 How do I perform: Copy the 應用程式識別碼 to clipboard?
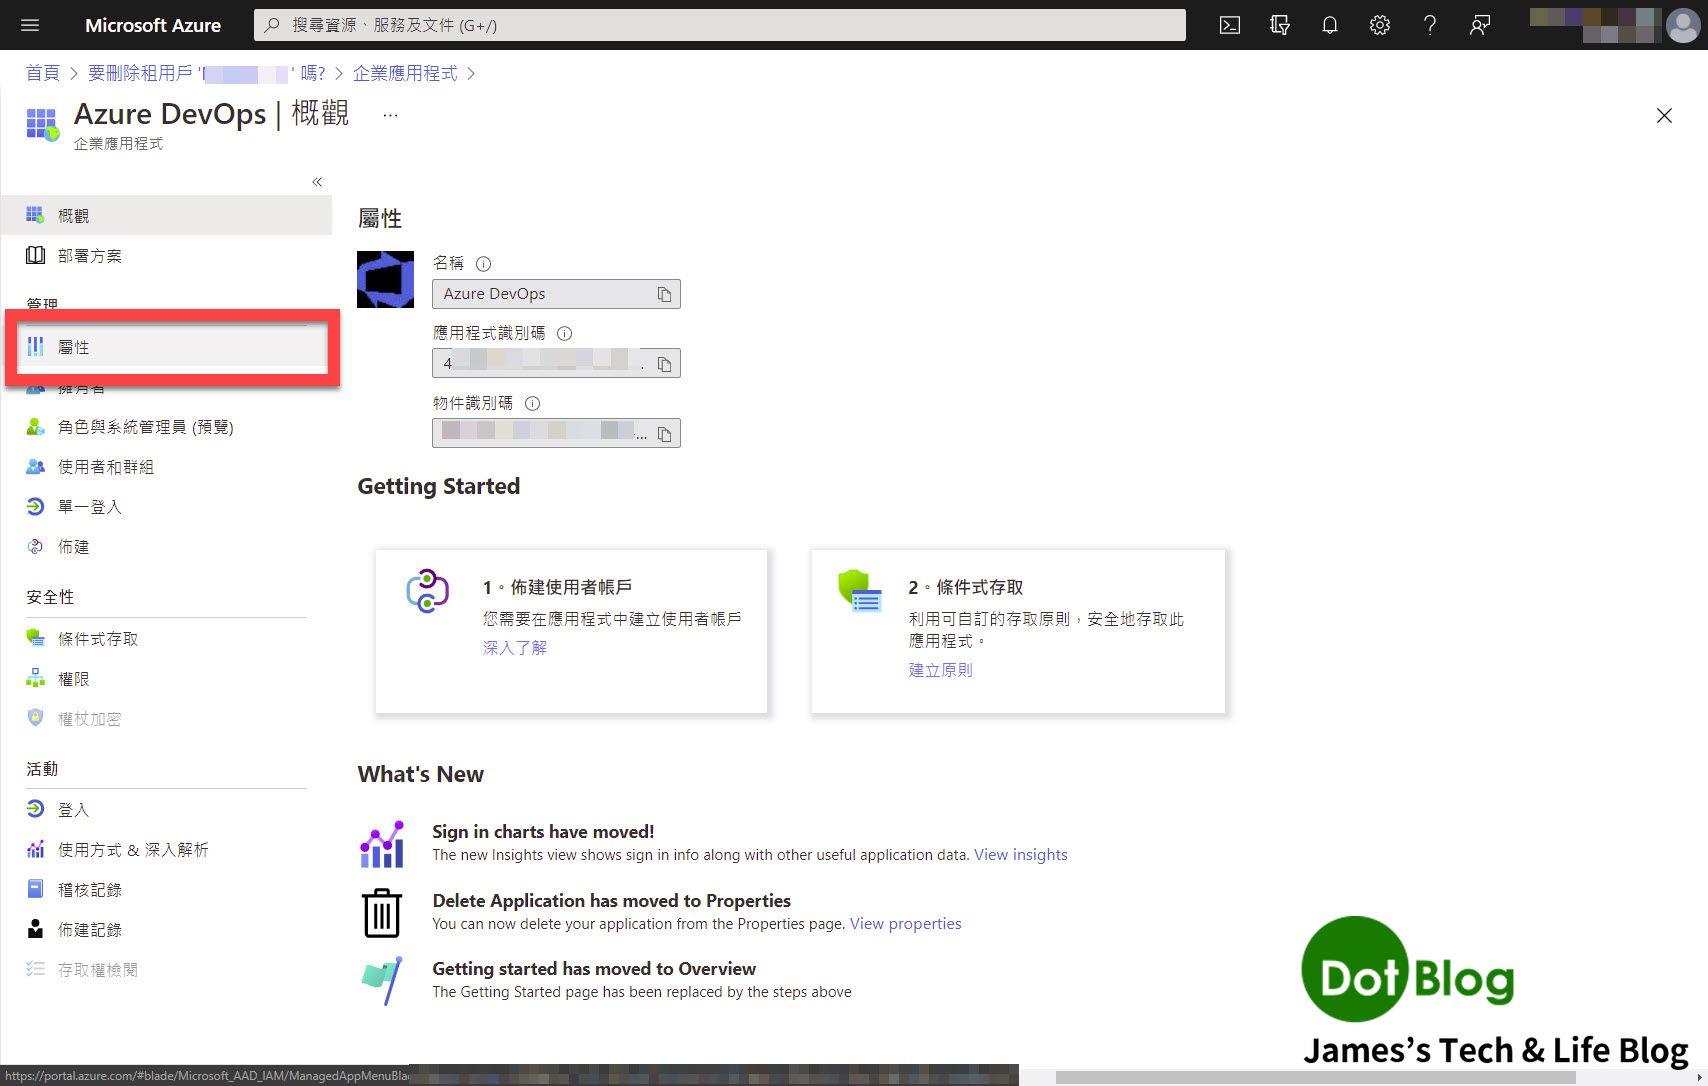664,364
